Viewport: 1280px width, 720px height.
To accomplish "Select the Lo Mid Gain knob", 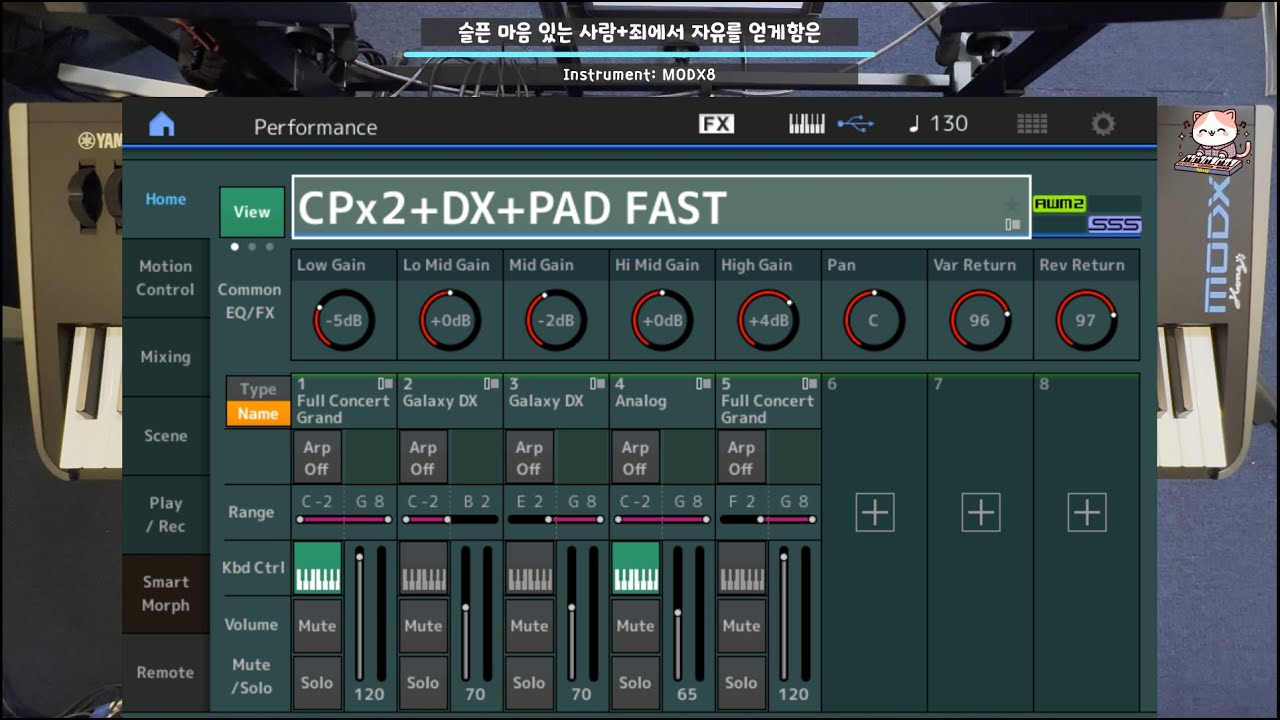I will 450,320.
